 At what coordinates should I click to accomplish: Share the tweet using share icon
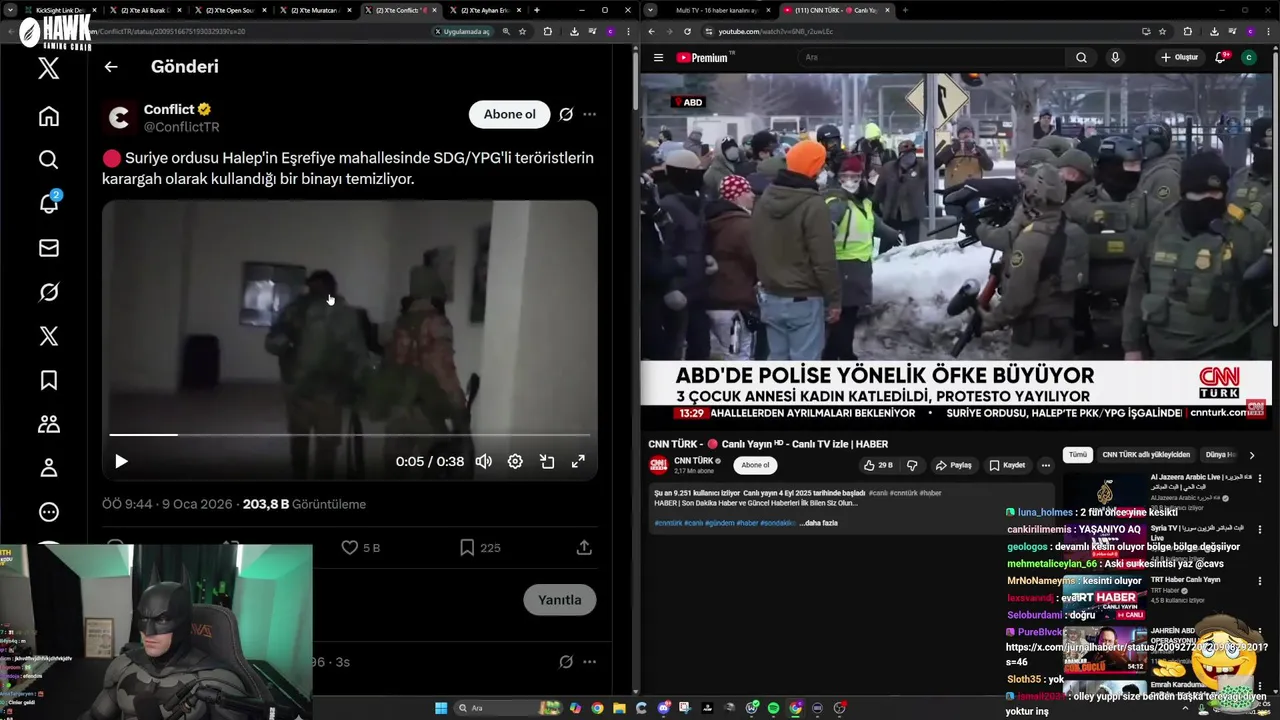pyautogui.click(x=584, y=547)
